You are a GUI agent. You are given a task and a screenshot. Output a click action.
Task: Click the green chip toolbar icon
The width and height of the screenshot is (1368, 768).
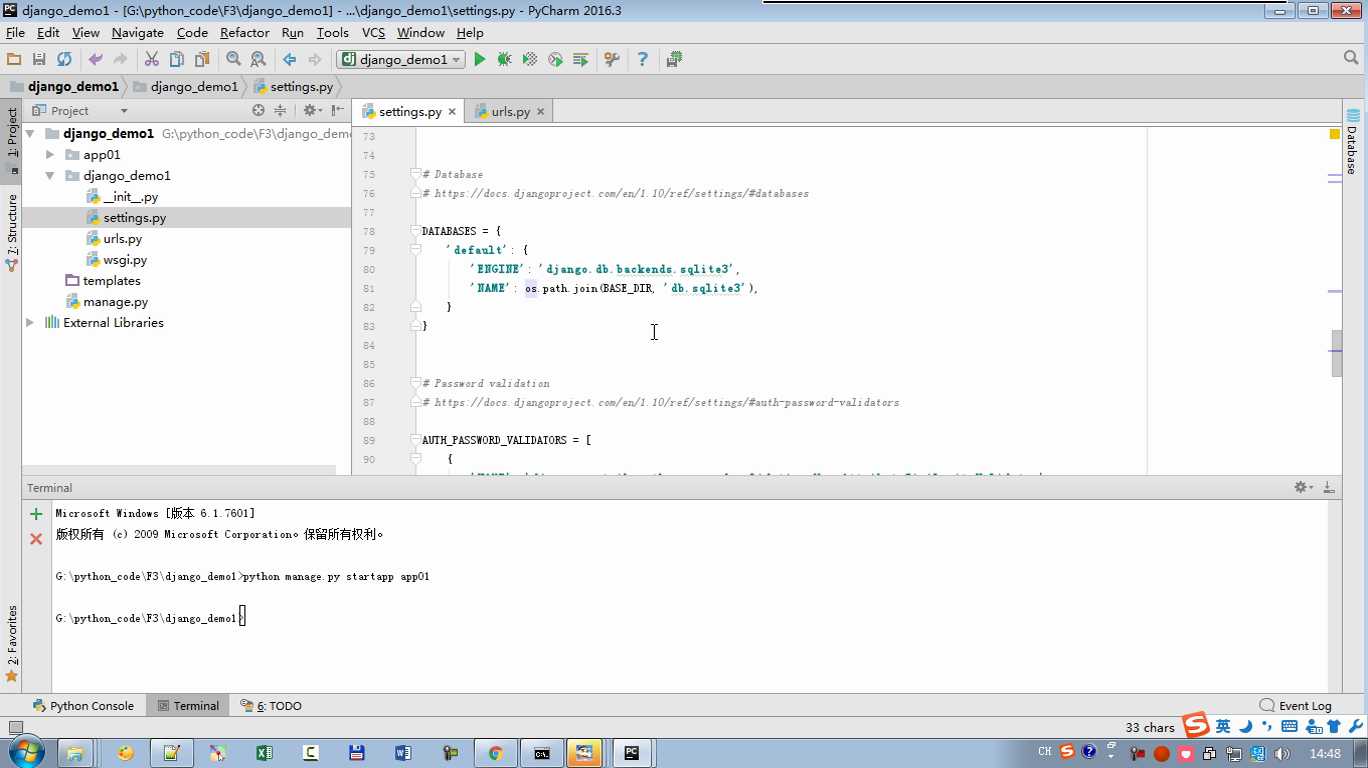click(674, 60)
